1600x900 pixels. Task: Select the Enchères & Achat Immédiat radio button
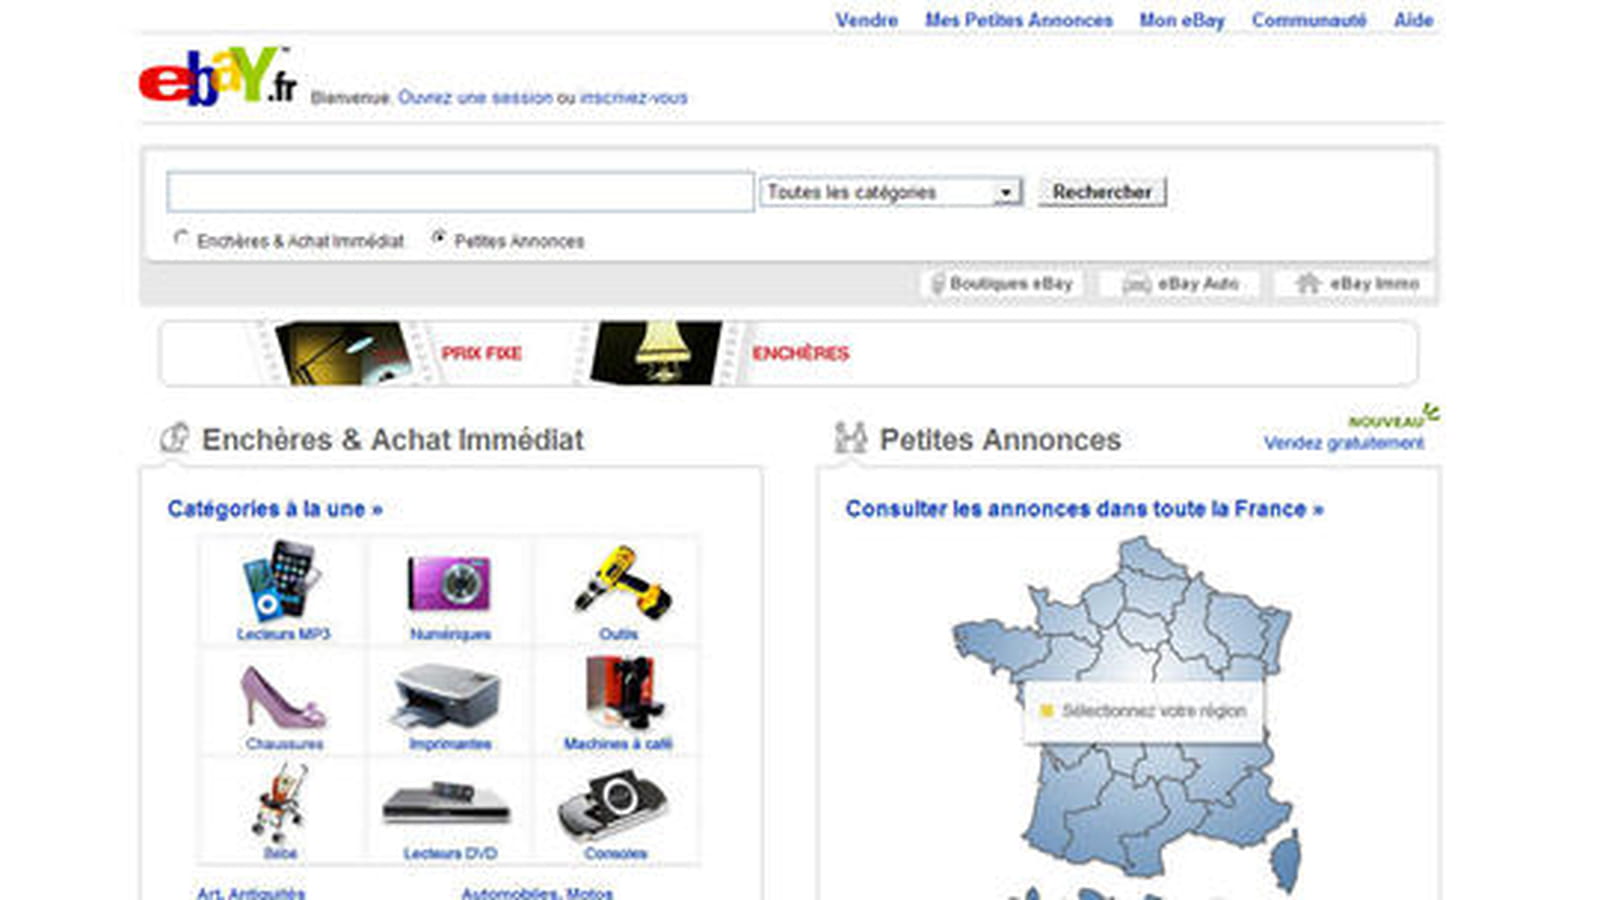click(x=181, y=238)
